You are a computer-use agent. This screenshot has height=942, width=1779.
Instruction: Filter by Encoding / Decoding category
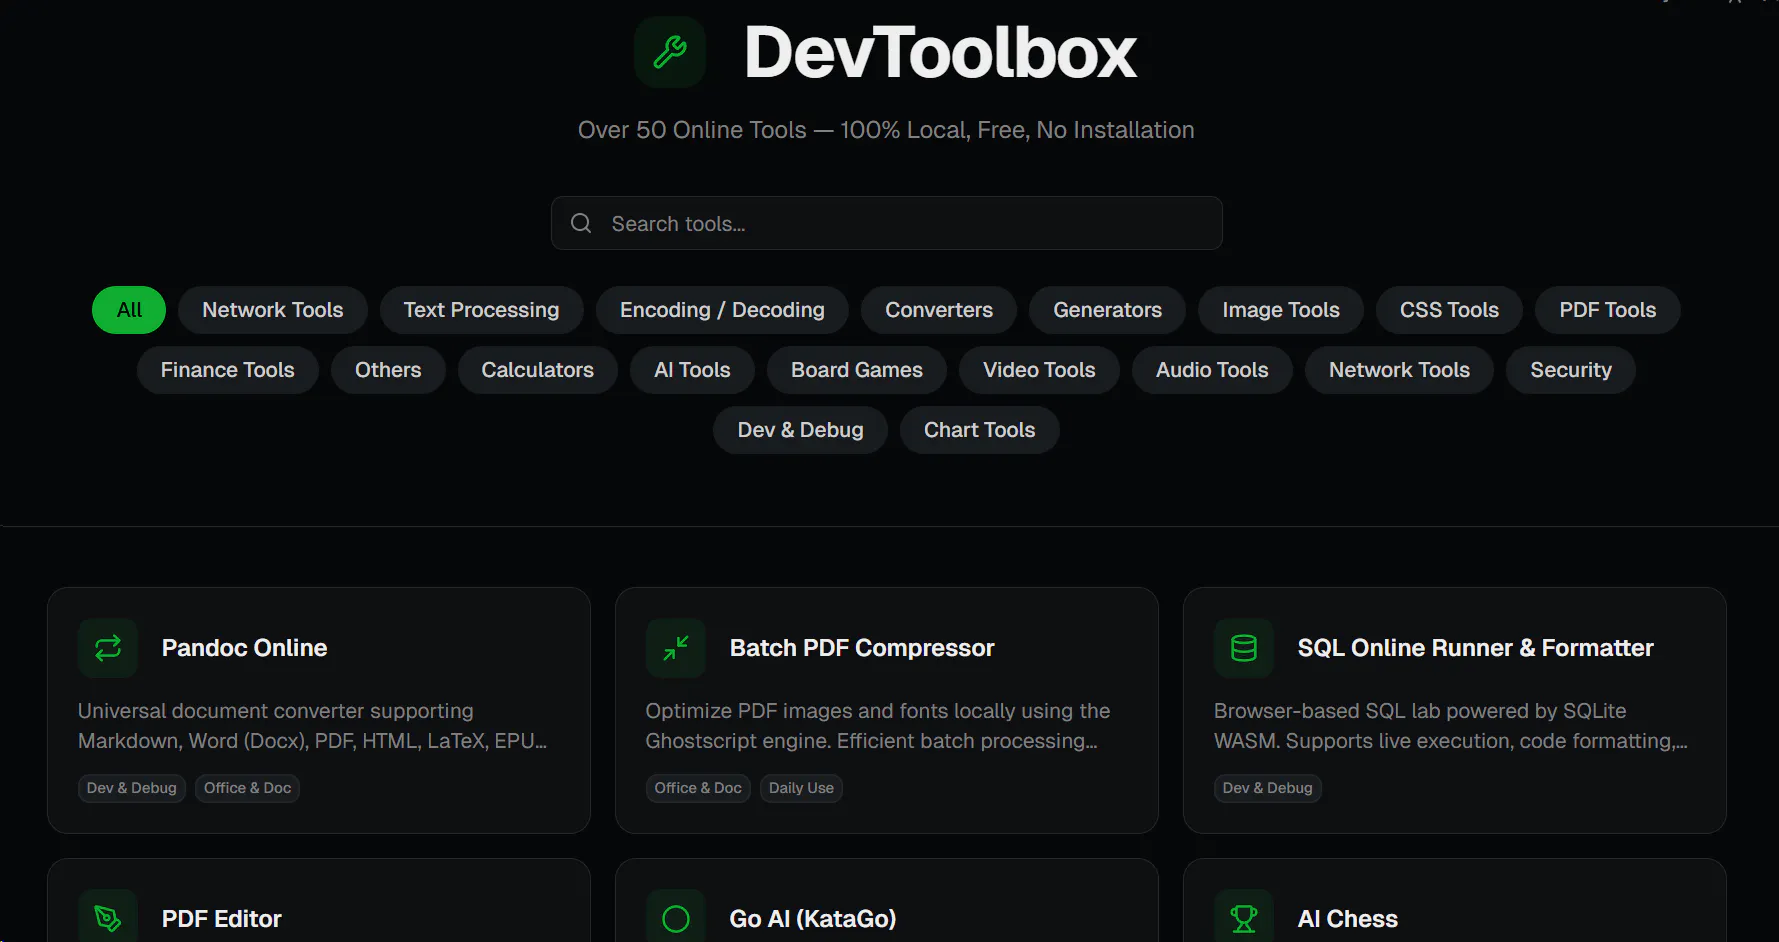click(x=722, y=310)
